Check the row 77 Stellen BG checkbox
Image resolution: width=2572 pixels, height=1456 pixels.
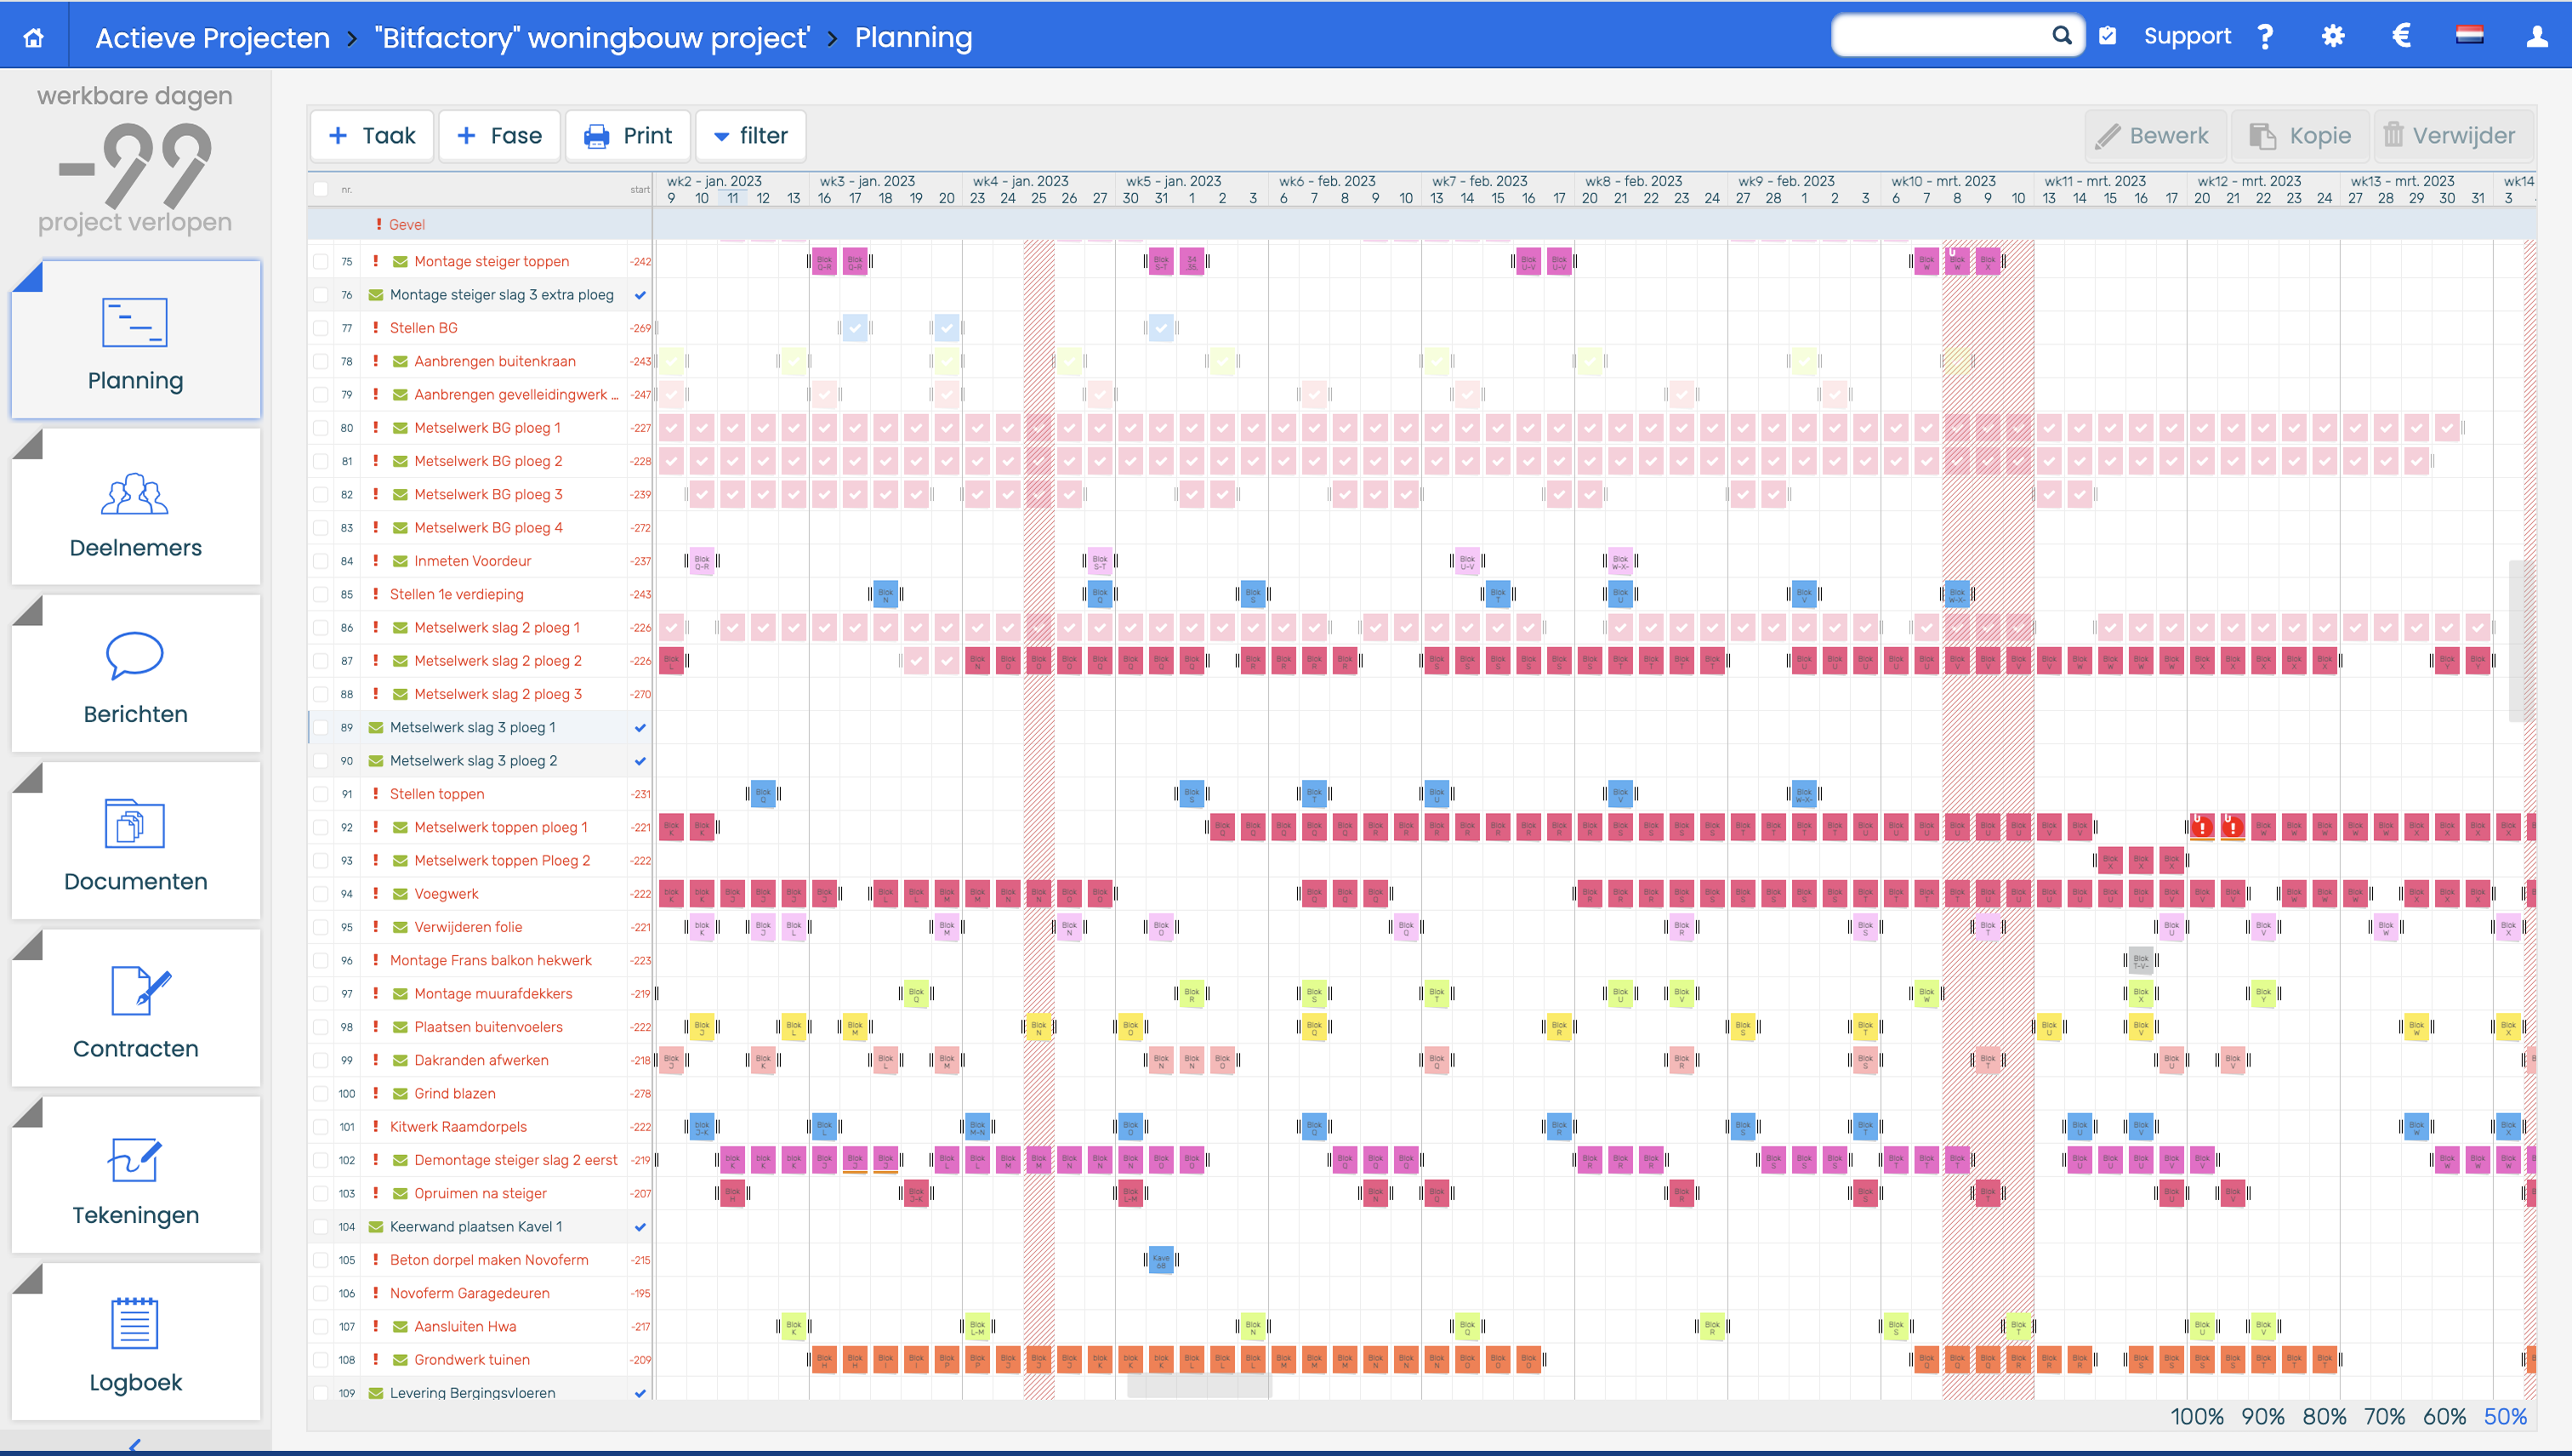(321, 328)
